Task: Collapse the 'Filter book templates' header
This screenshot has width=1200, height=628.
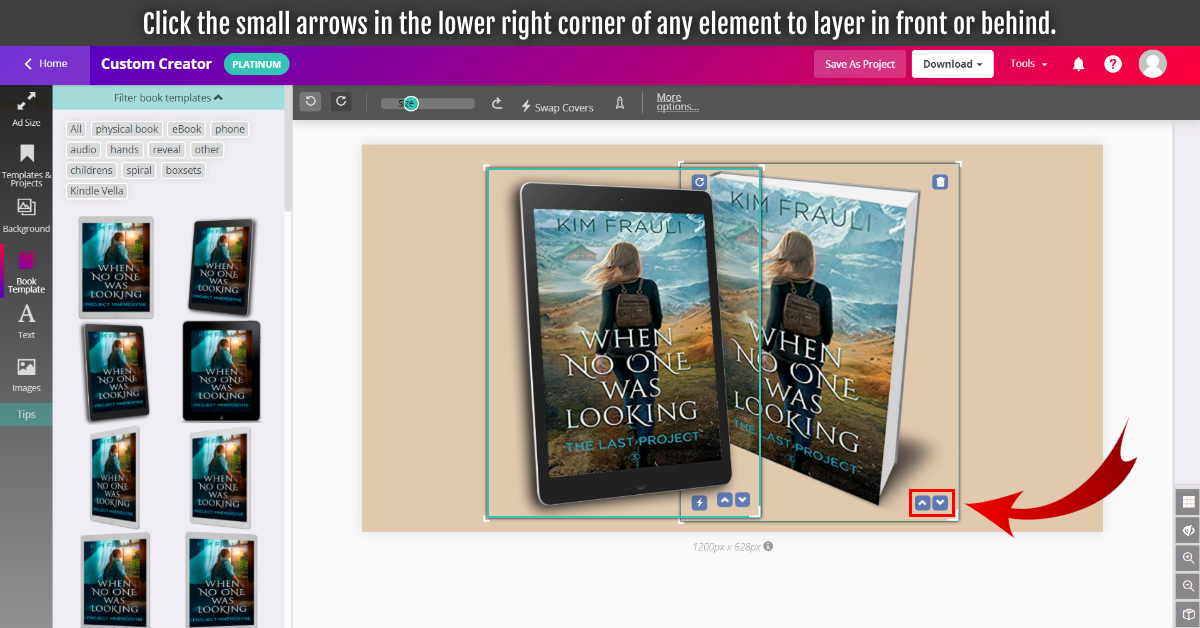Action: click(x=168, y=98)
